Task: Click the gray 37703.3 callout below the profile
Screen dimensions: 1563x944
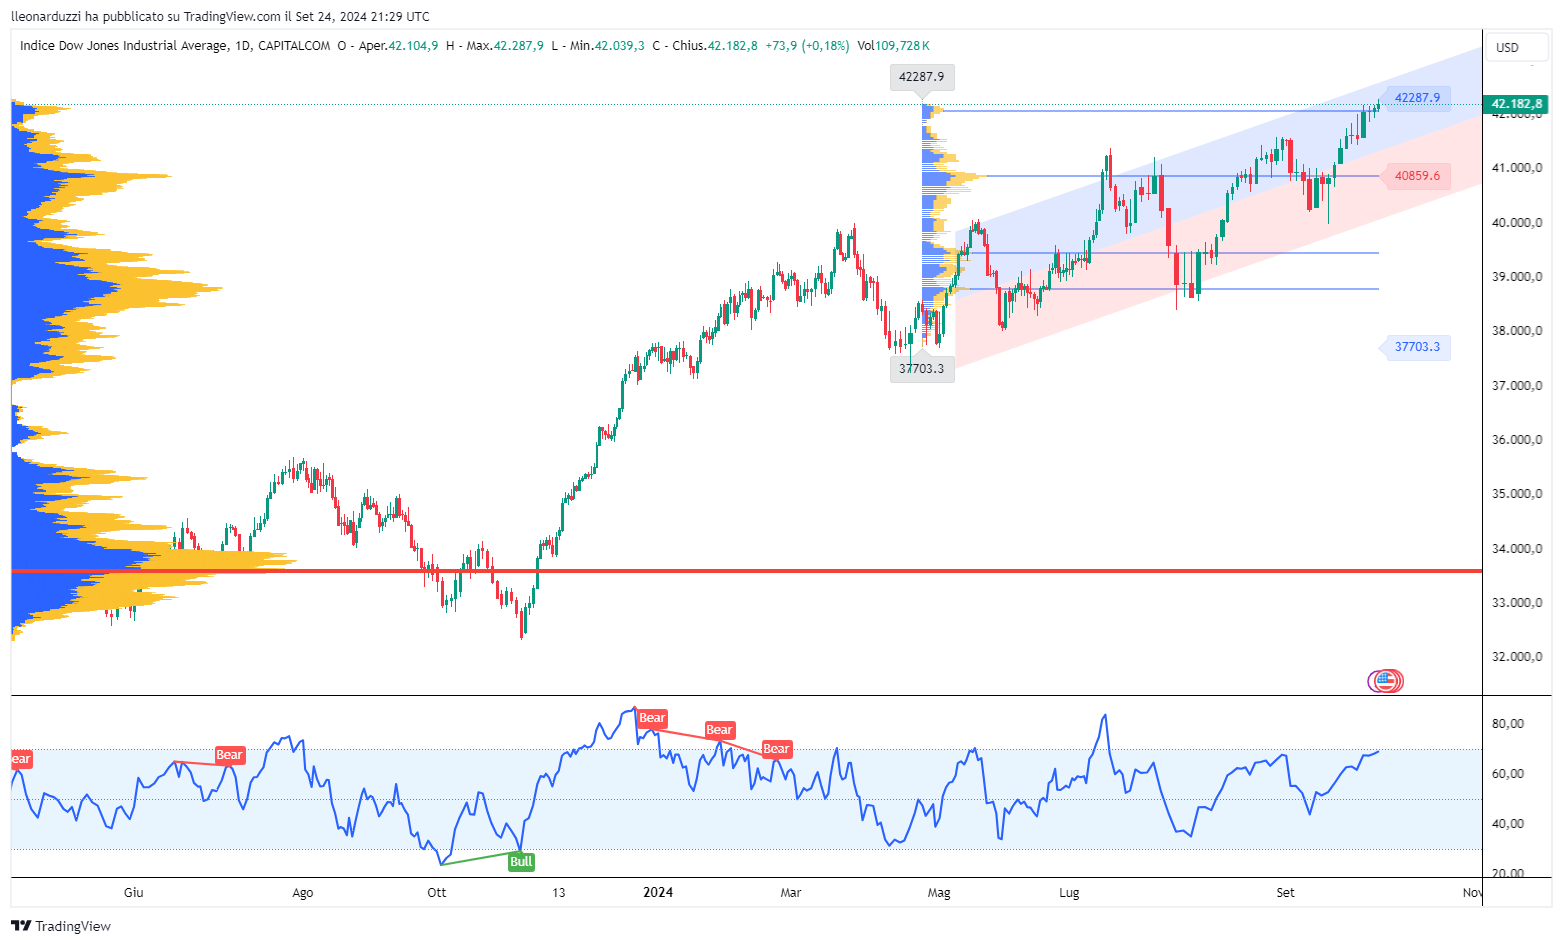Action: (922, 369)
